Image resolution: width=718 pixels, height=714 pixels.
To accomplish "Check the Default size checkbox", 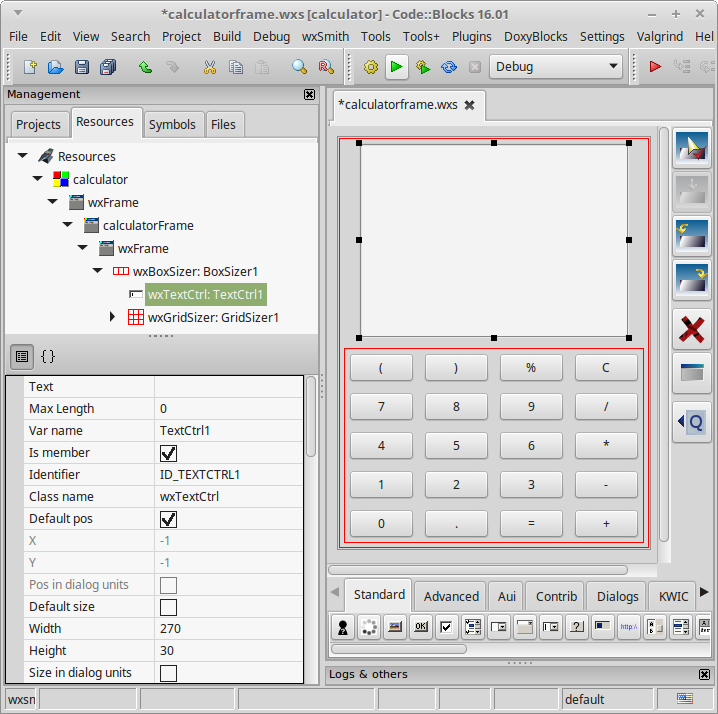I will (x=169, y=607).
